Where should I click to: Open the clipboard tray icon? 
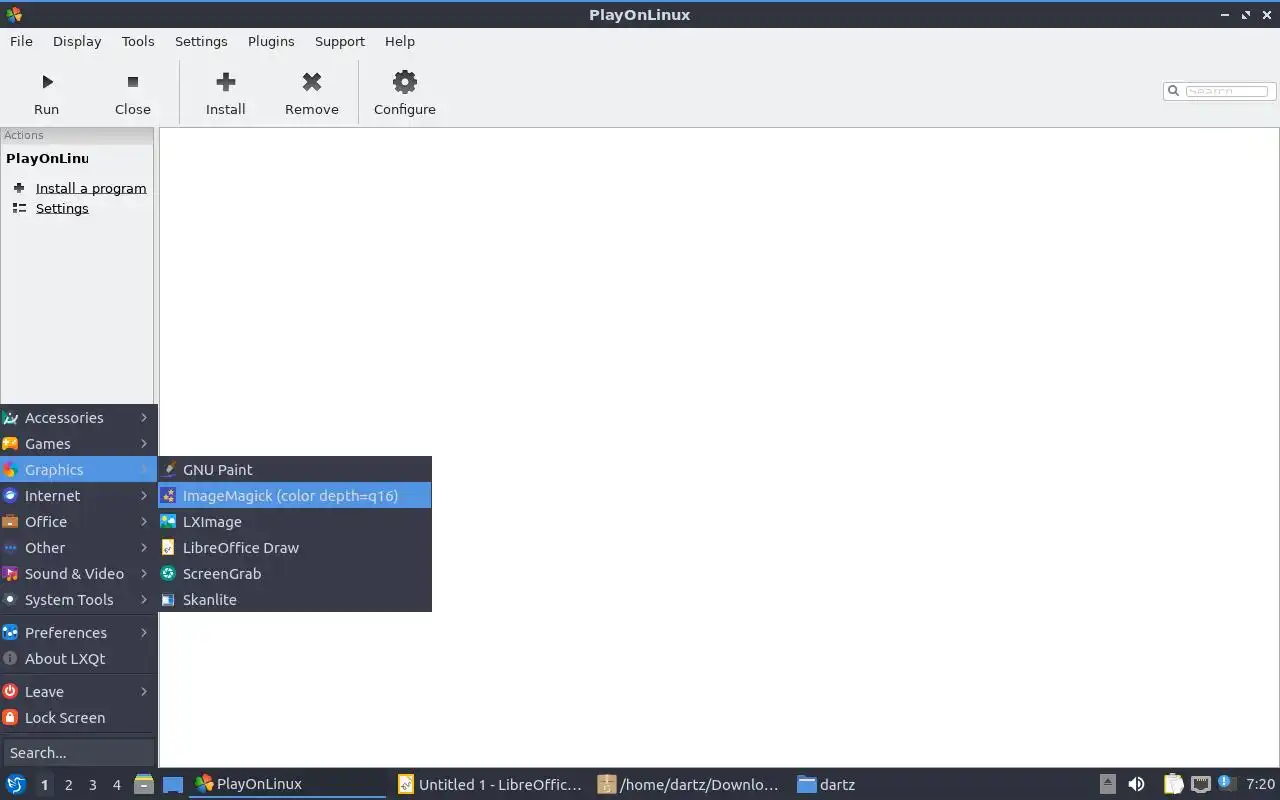pyautogui.click(x=1173, y=784)
